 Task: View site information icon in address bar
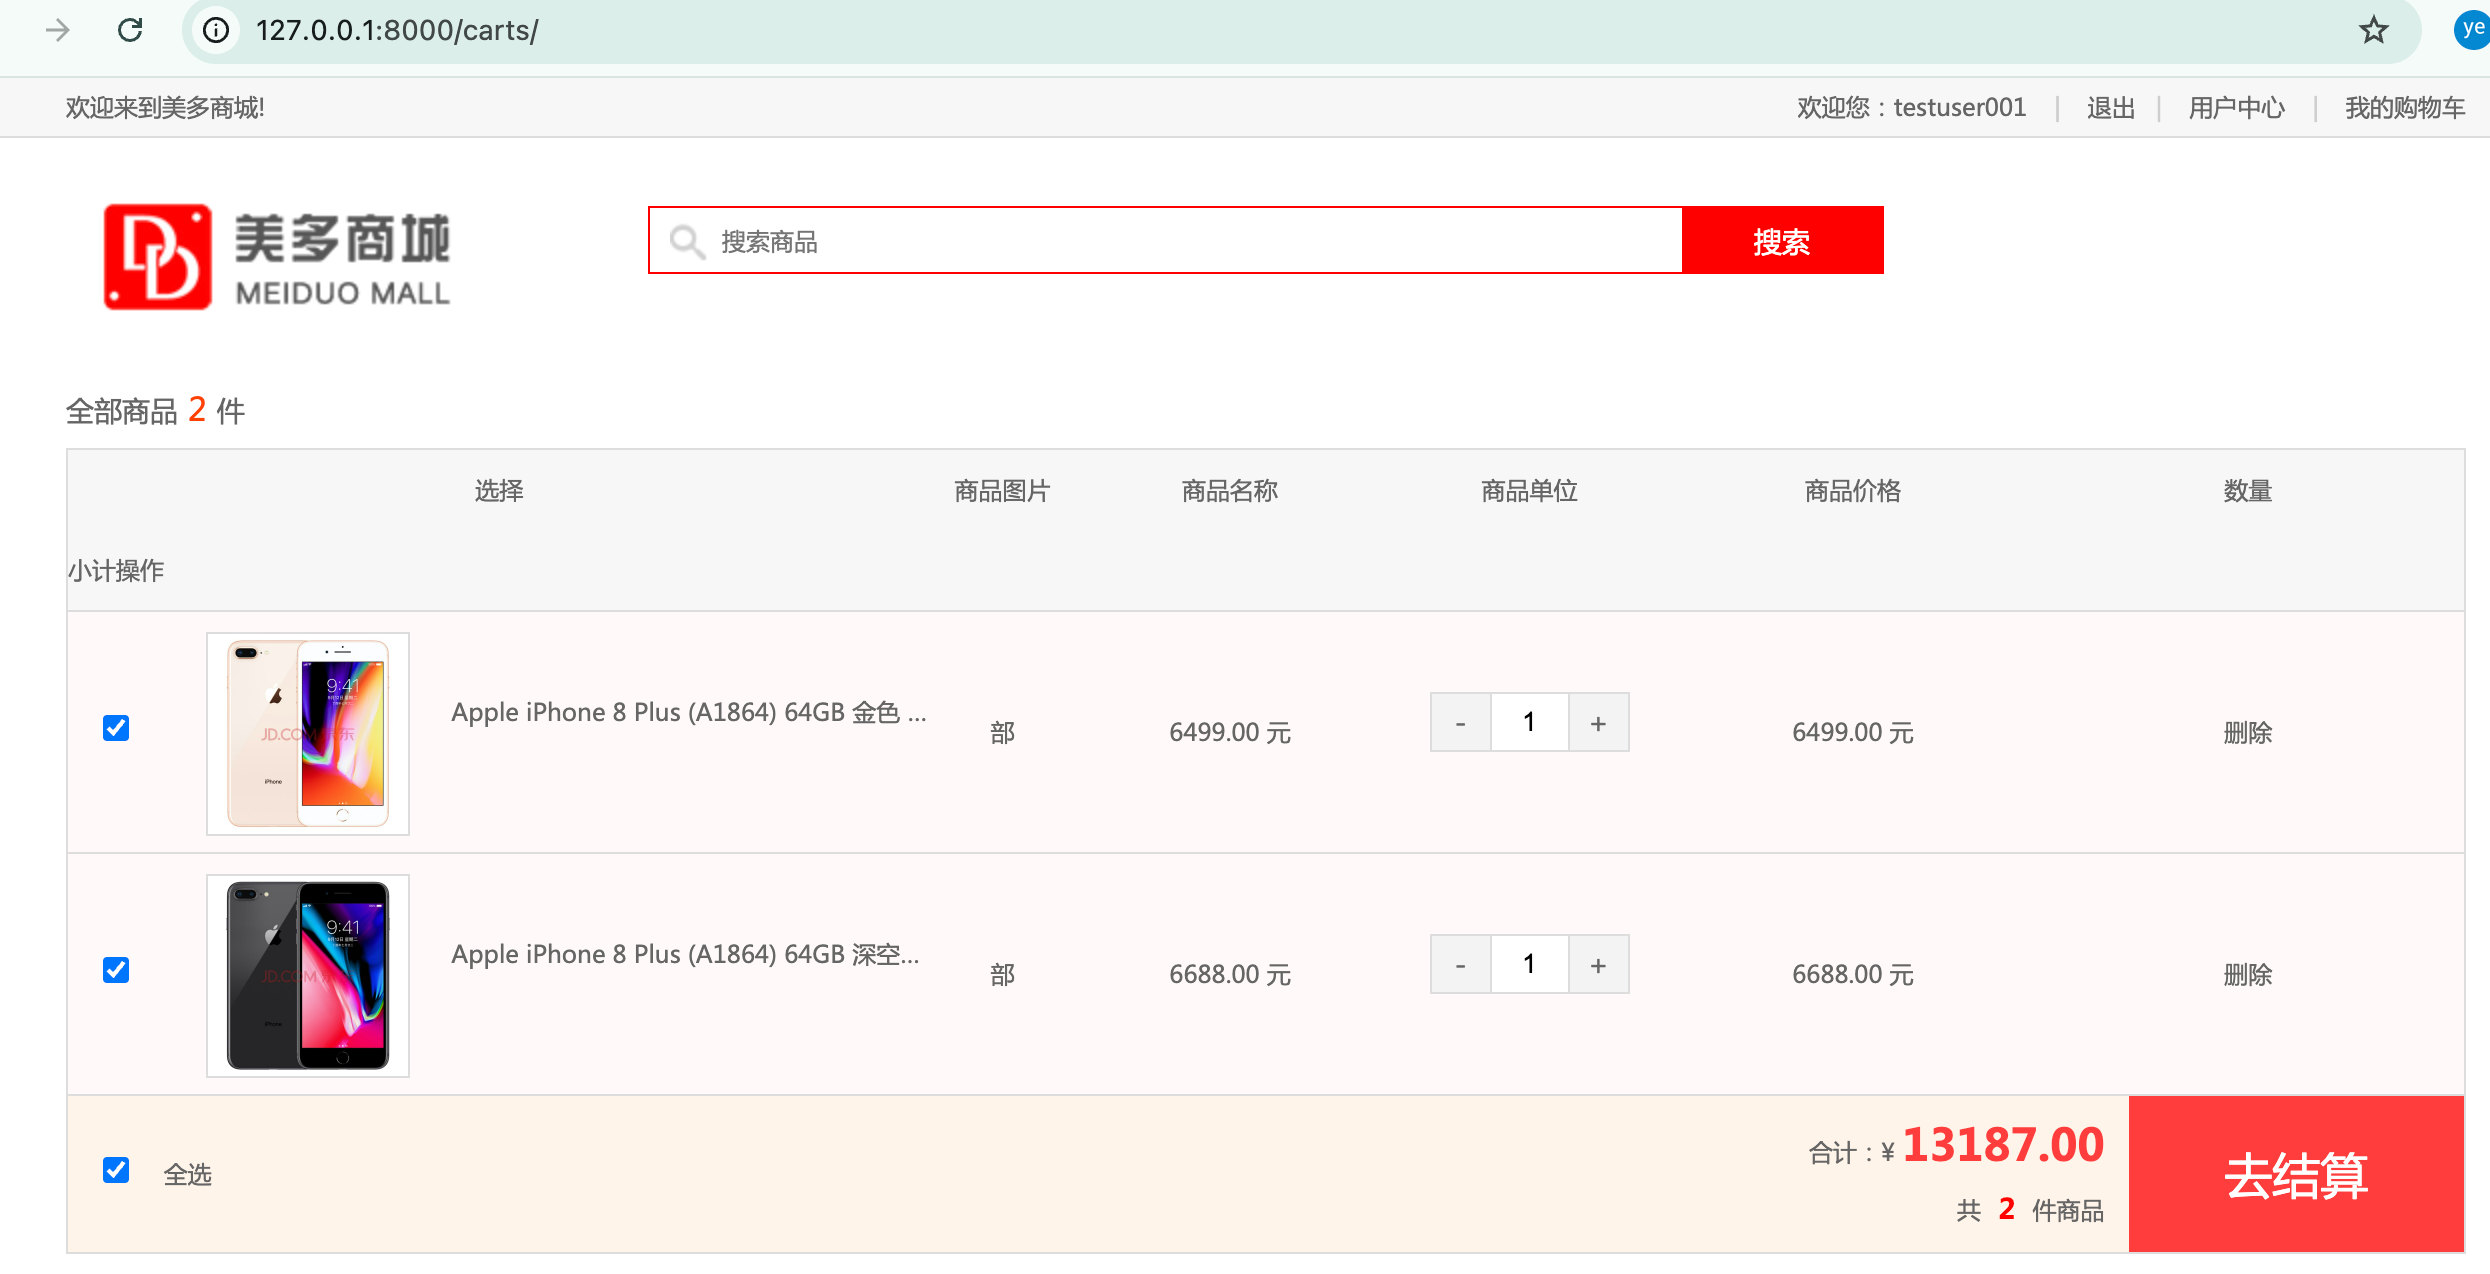216,30
